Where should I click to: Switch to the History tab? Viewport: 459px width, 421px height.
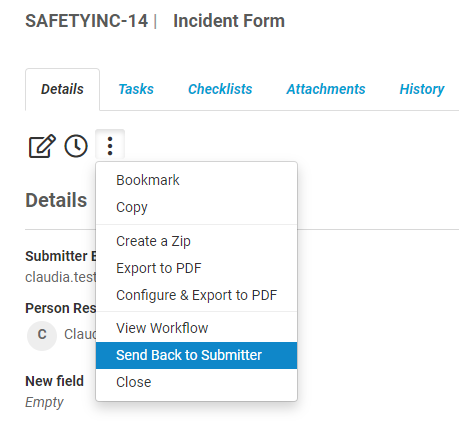point(422,89)
